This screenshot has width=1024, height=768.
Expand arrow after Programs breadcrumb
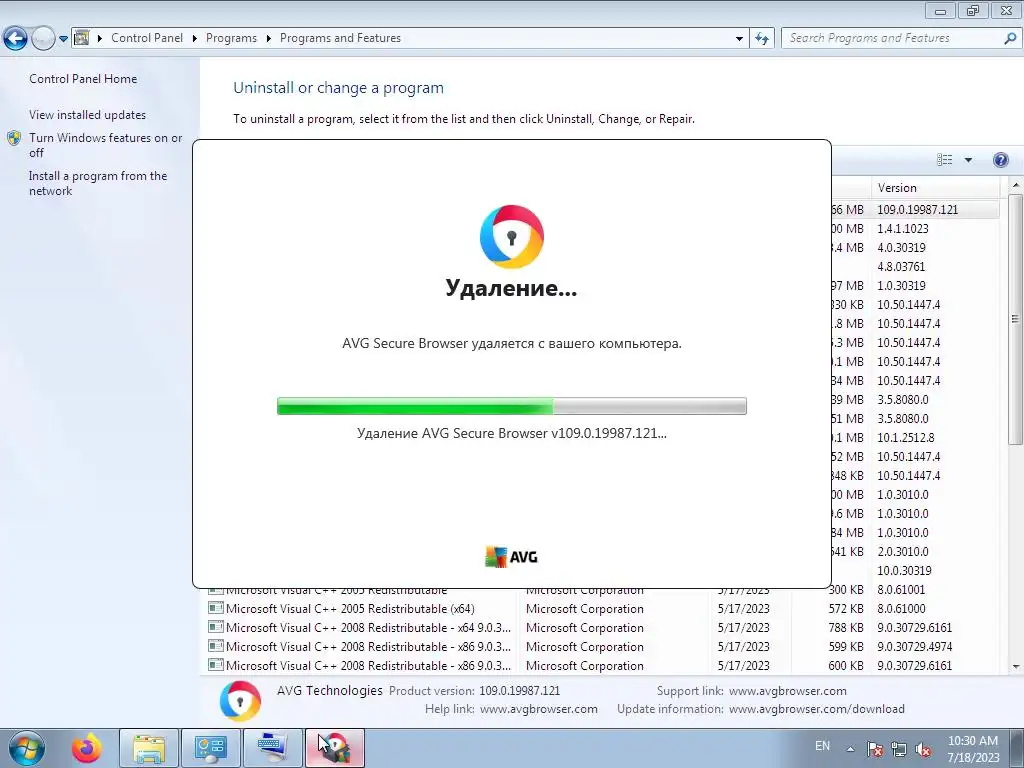(268, 39)
